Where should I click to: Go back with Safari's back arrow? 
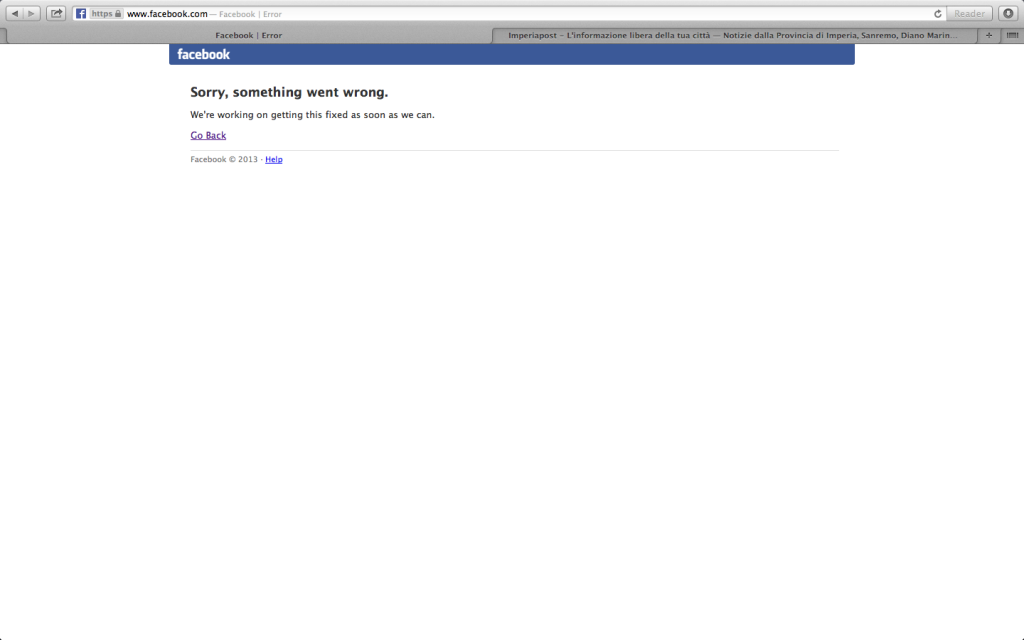(x=14, y=13)
